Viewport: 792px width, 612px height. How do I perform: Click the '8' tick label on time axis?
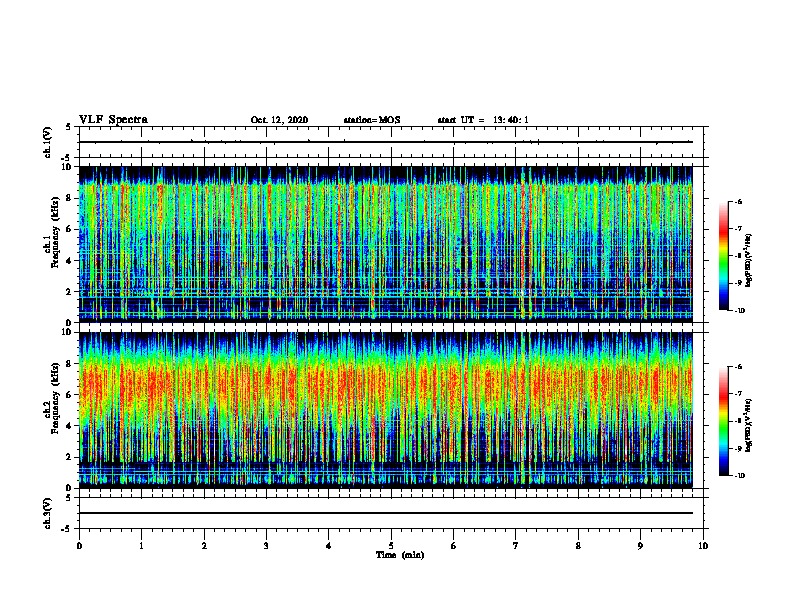click(x=578, y=546)
